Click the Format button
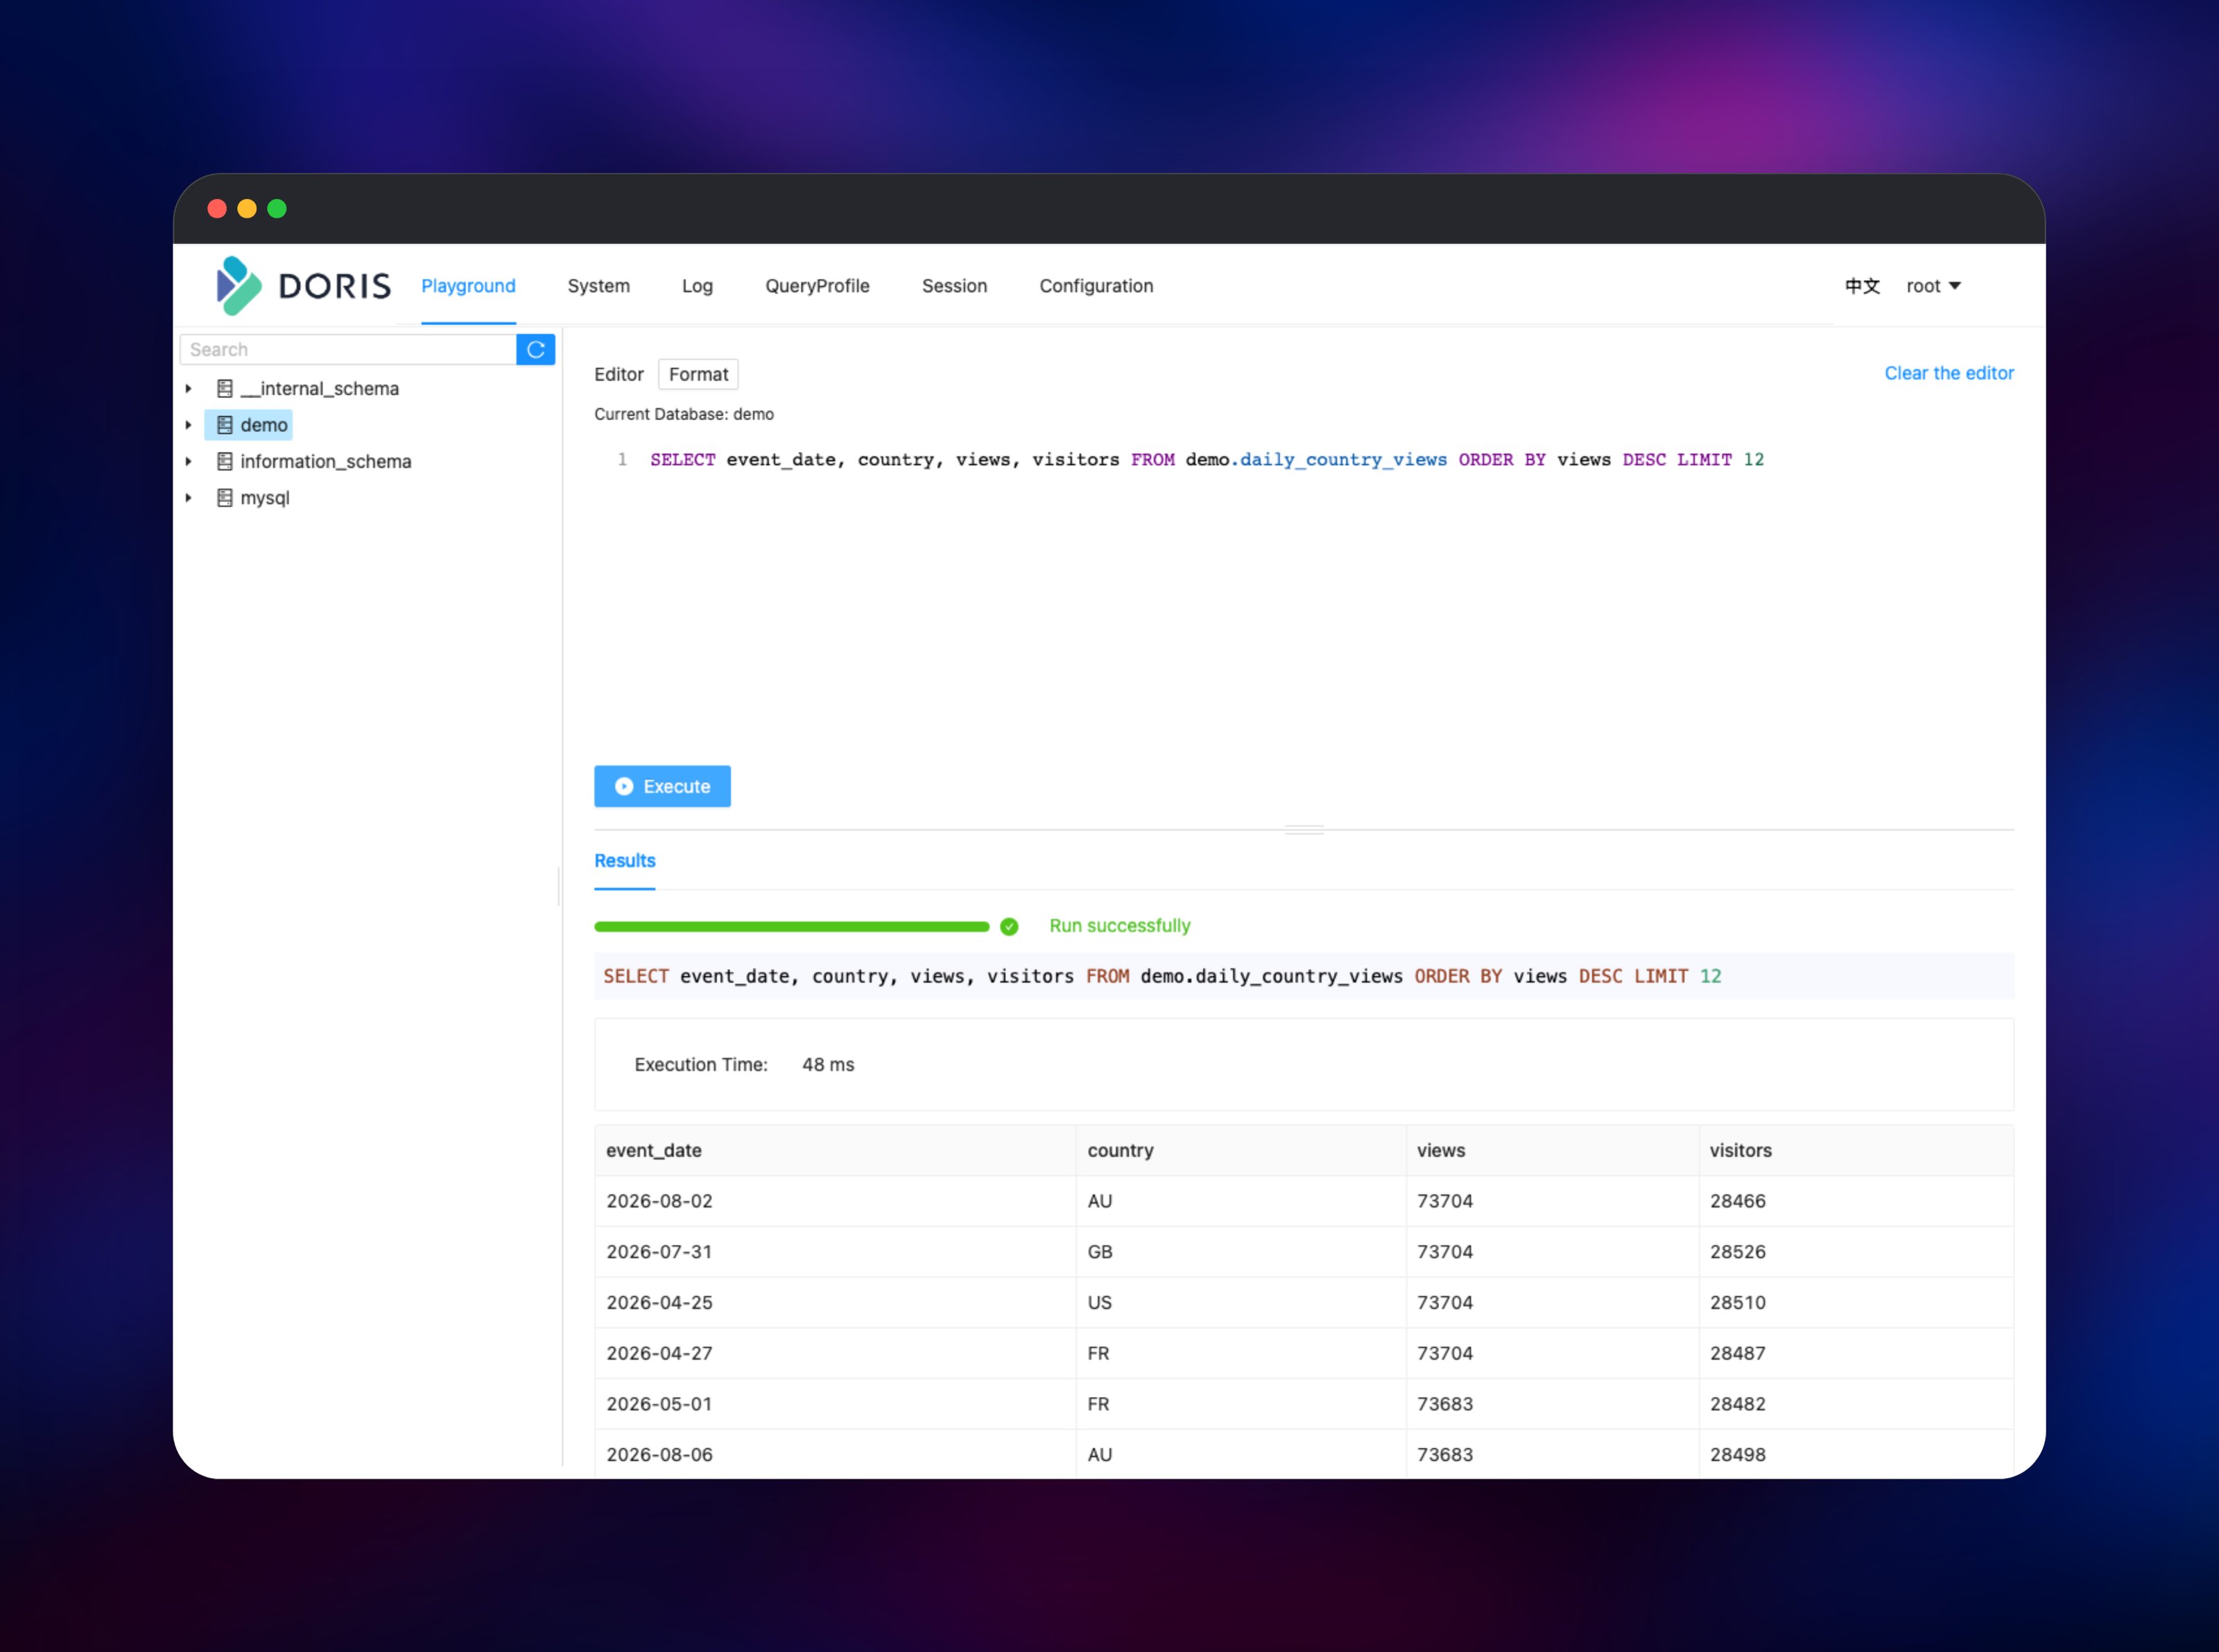The width and height of the screenshot is (2219, 1652). click(x=698, y=374)
